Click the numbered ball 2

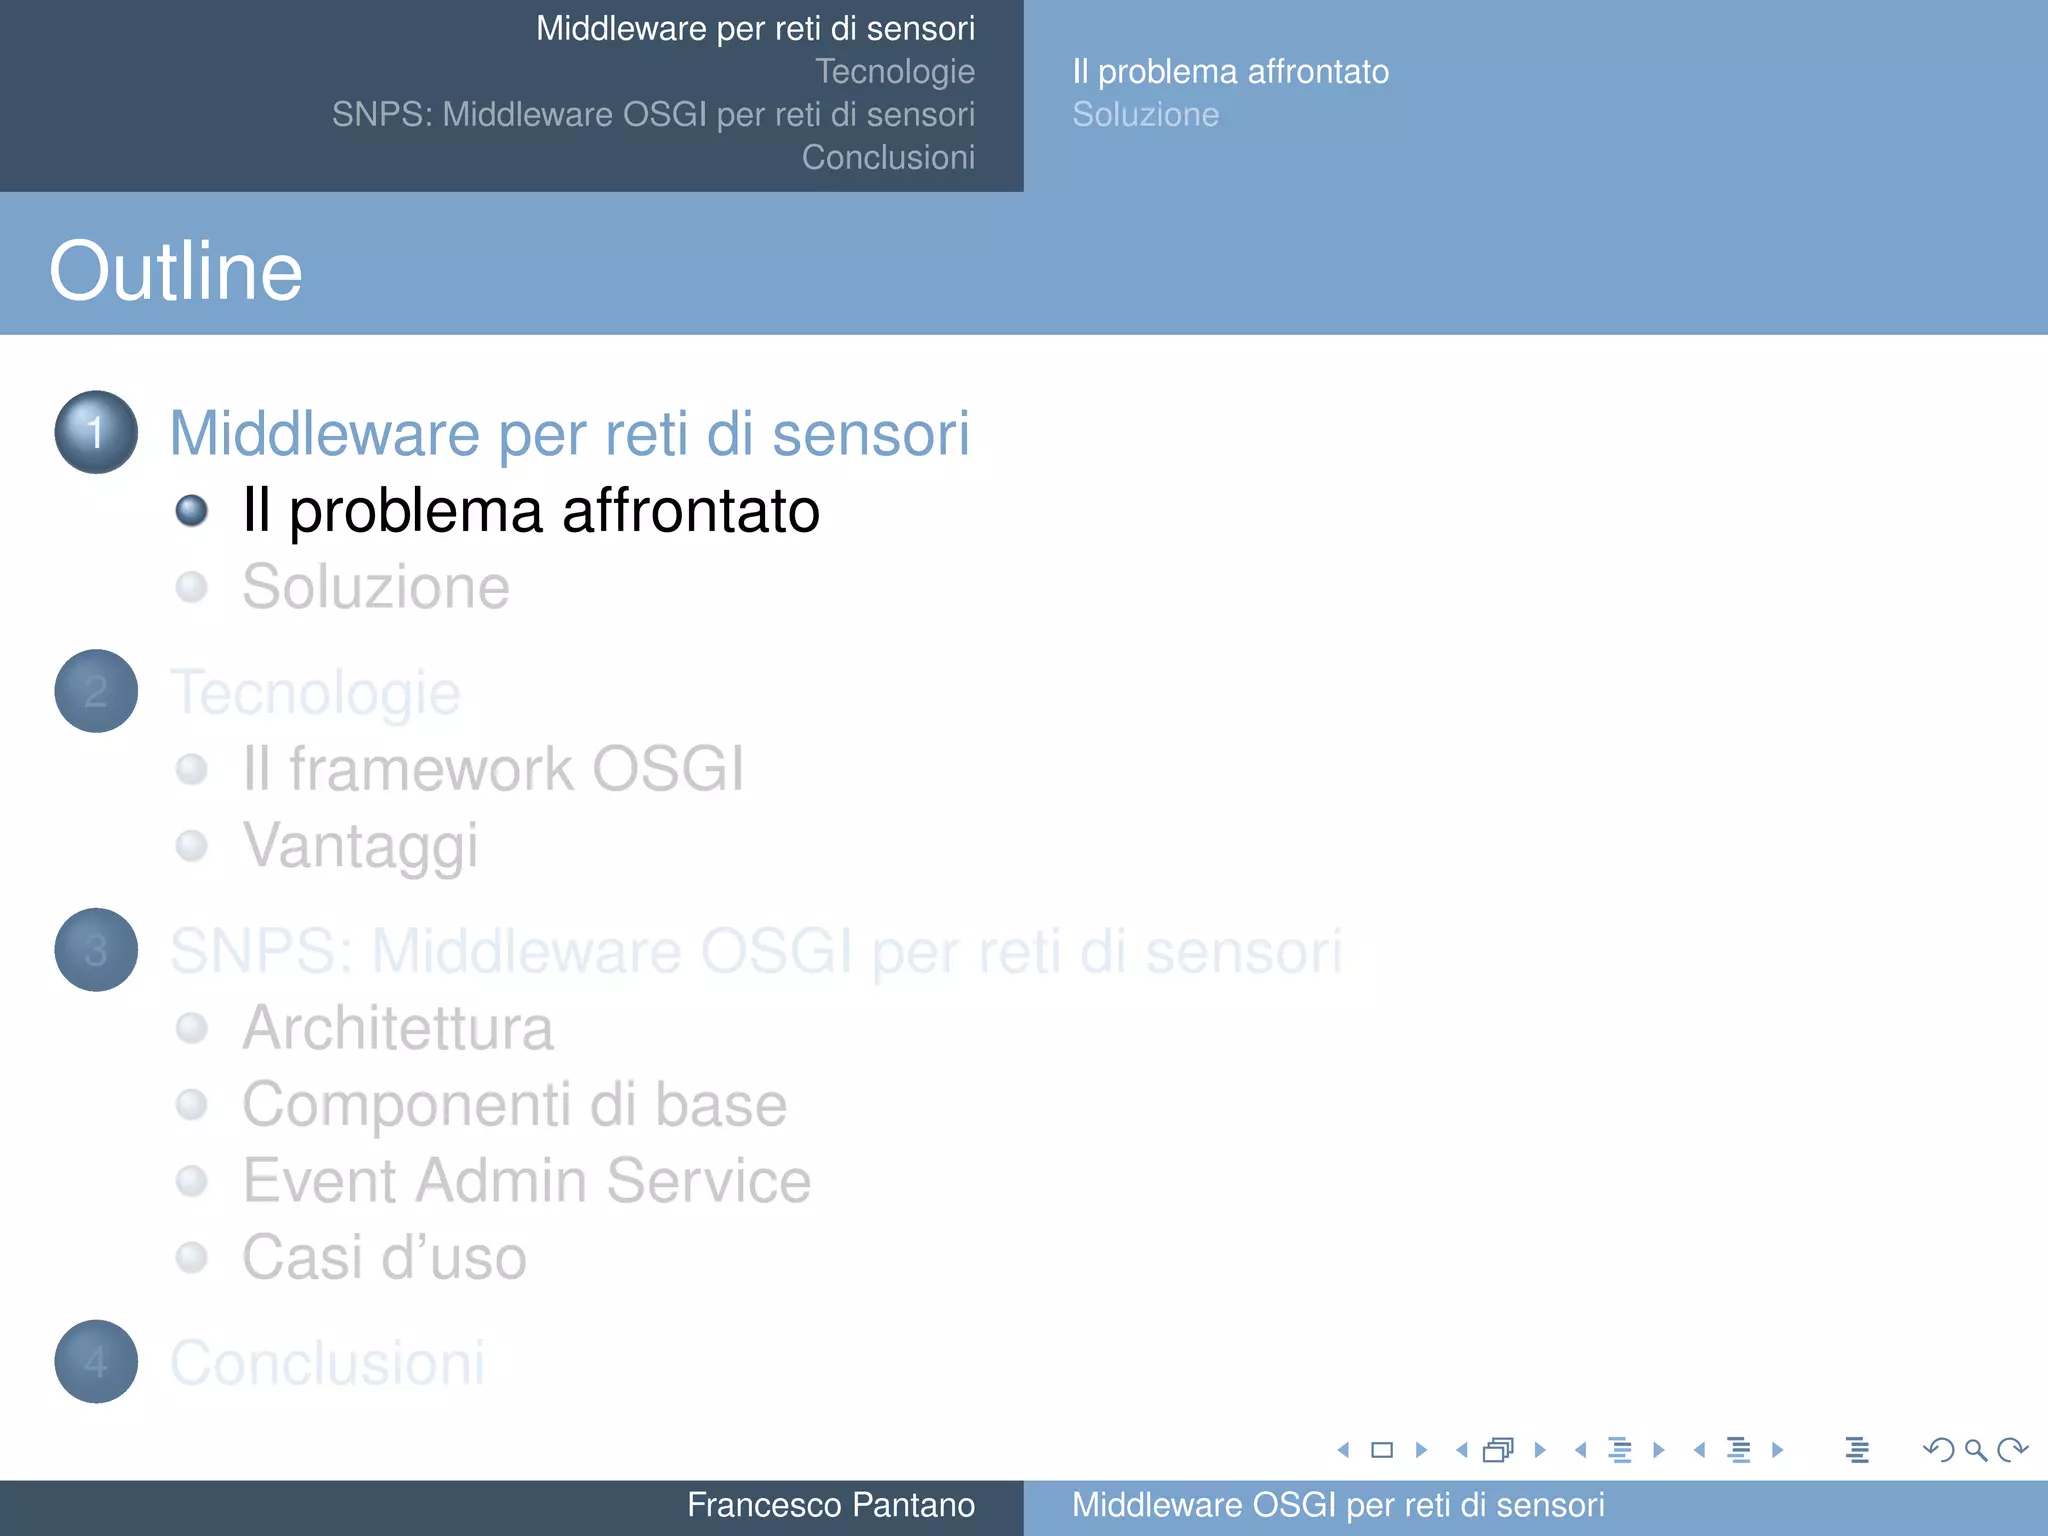pyautogui.click(x=96, y=691)
